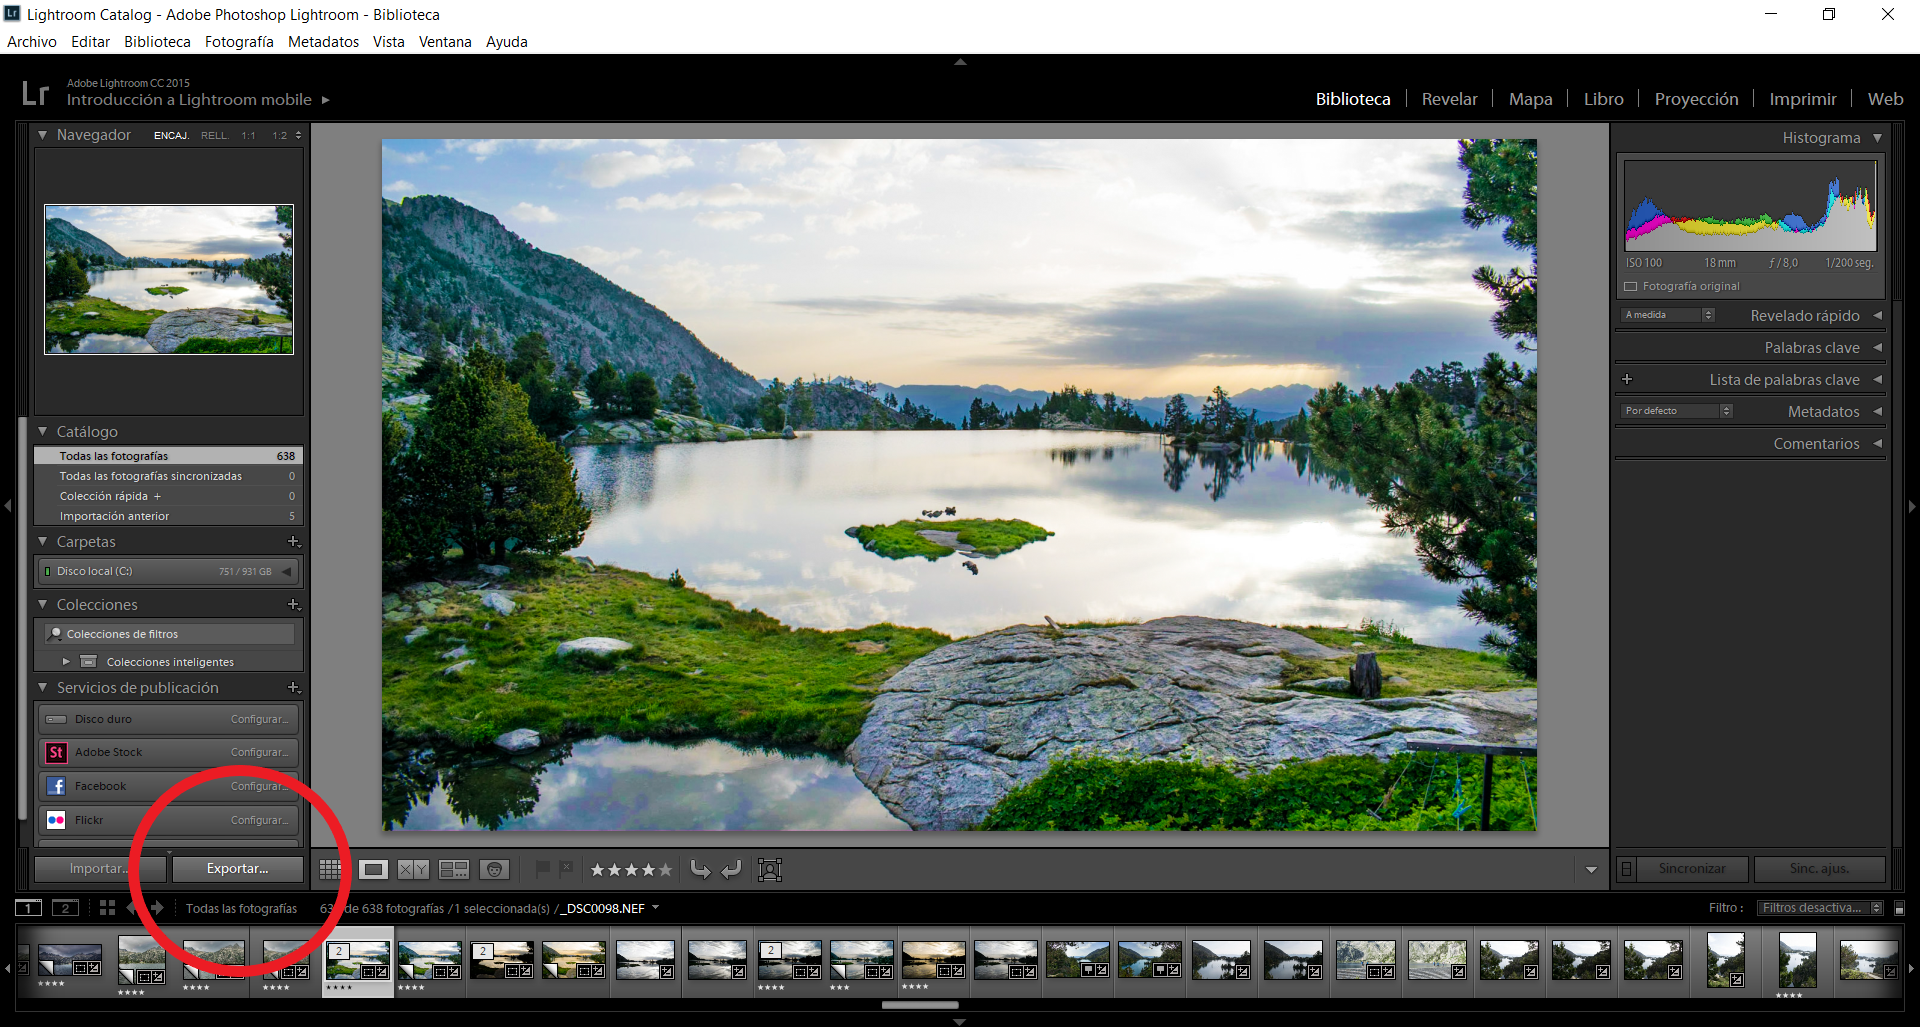Set rating with the fifth star
Screen dimensions: 1920x1027
click(x=666, y=870)
